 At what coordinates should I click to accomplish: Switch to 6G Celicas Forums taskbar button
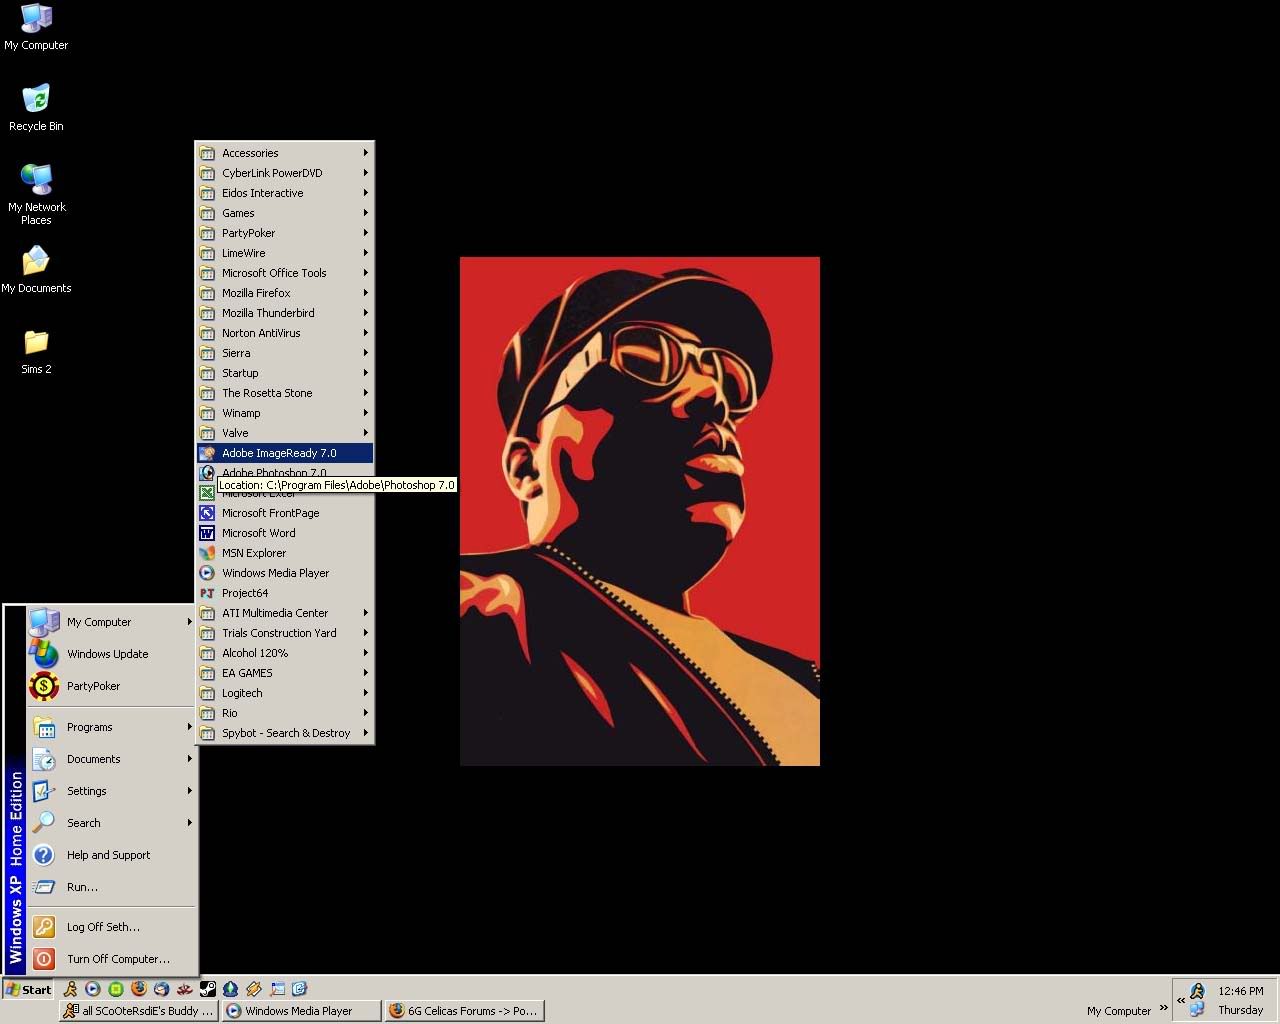point(465,1011)
